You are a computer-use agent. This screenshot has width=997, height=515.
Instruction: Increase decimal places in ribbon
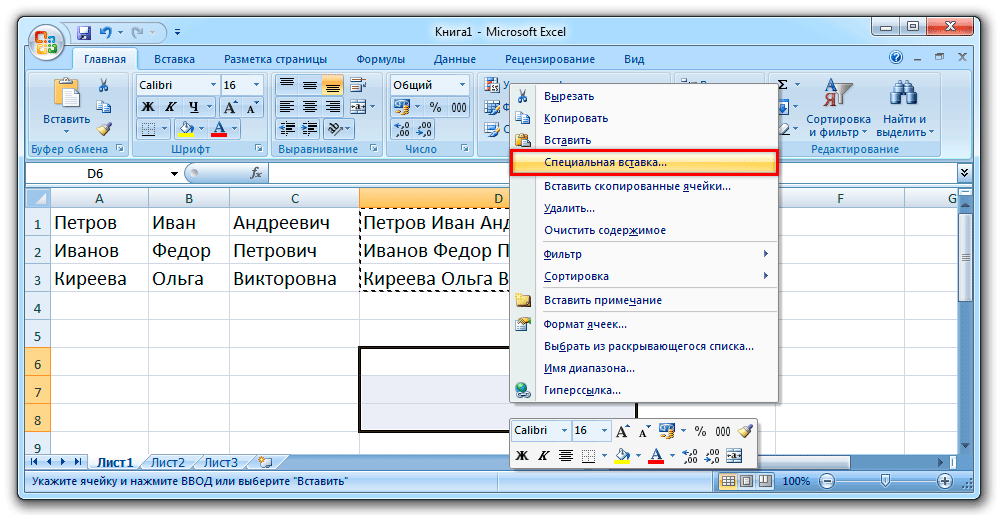coord(402,130)
